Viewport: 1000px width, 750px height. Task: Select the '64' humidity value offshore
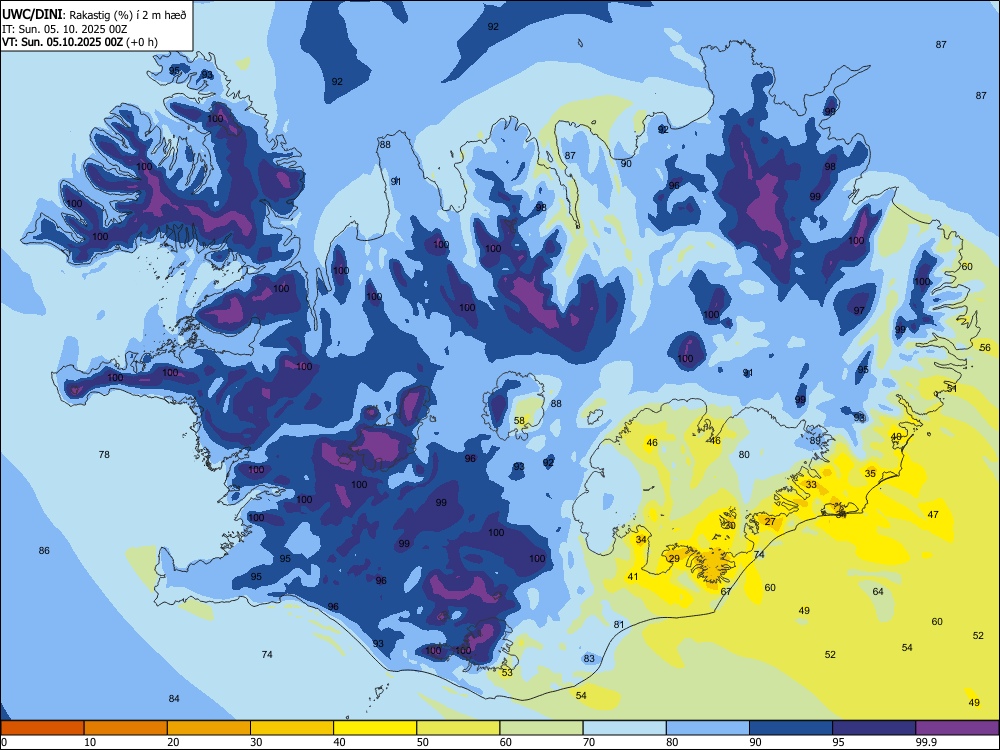click(878, 592)
